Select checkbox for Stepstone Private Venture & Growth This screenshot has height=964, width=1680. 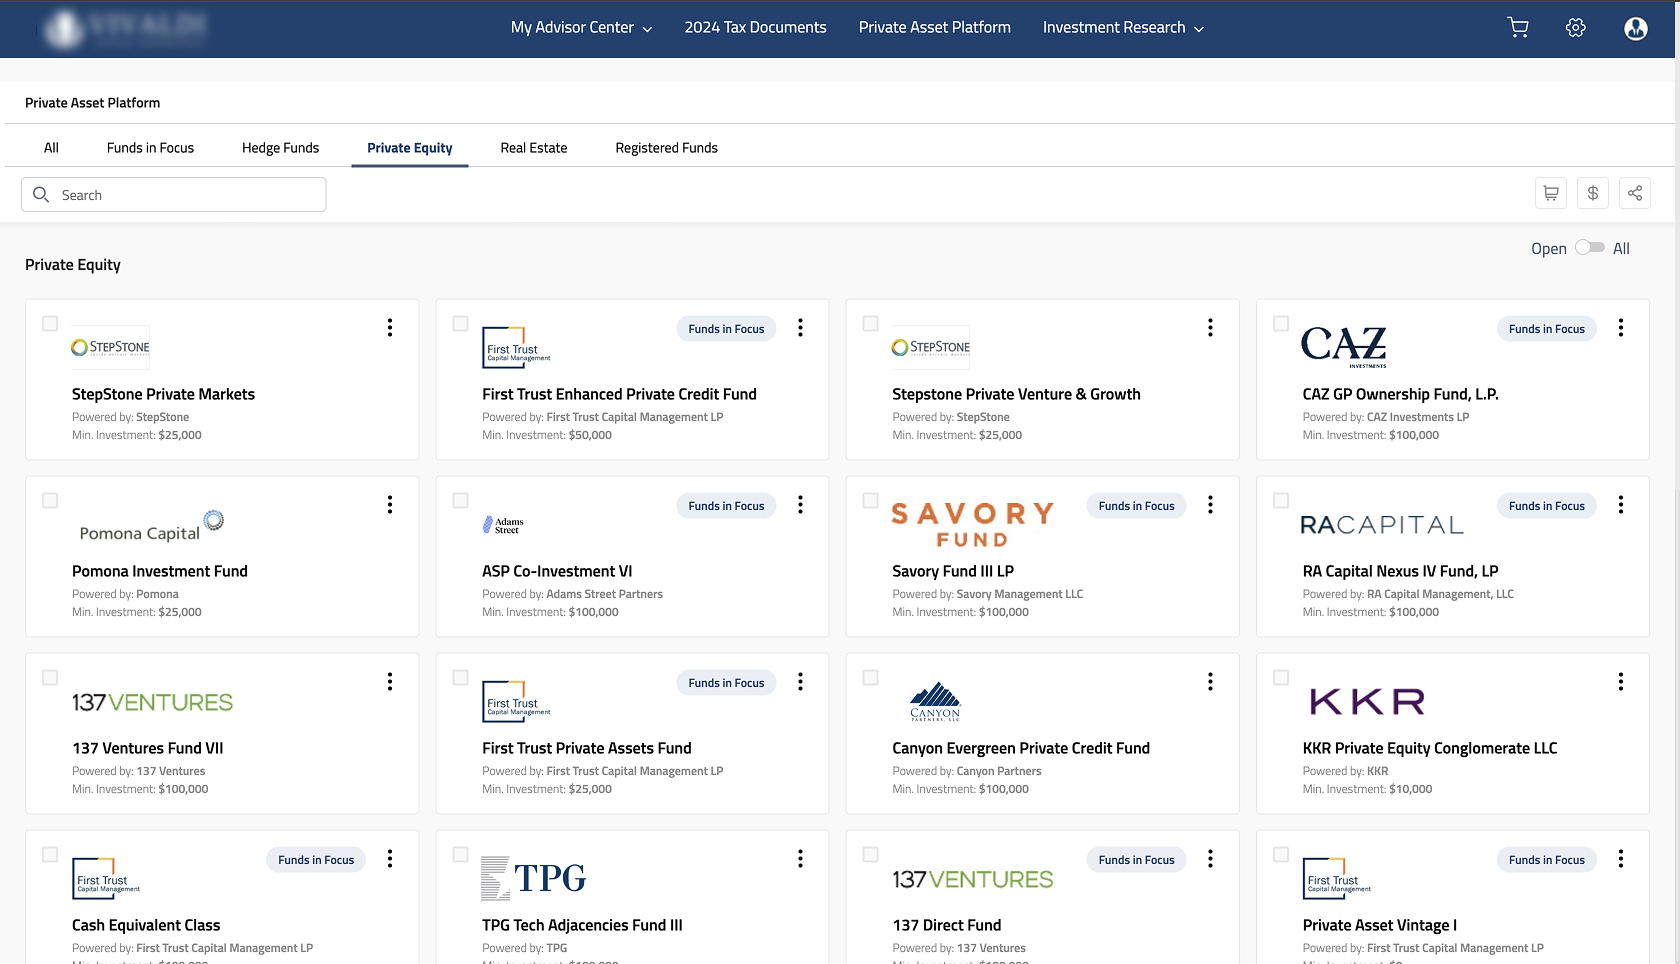point(870,323)
